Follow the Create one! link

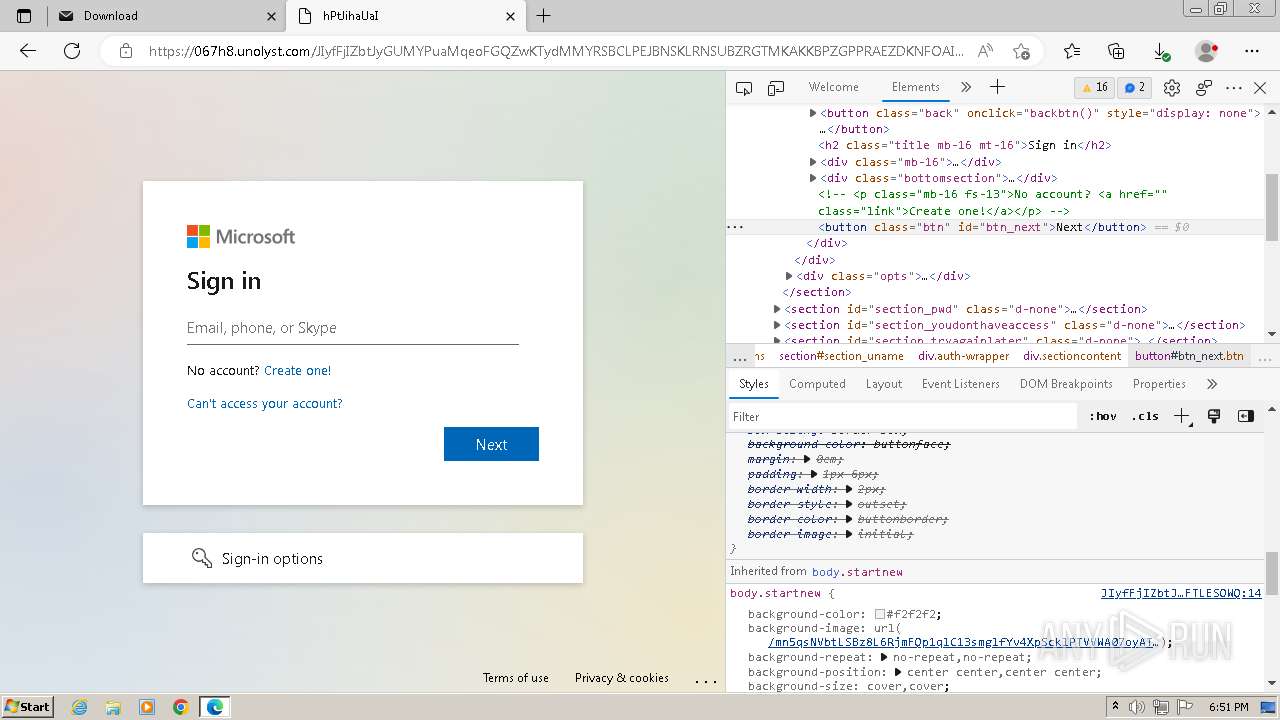click(x=297, y=370)
